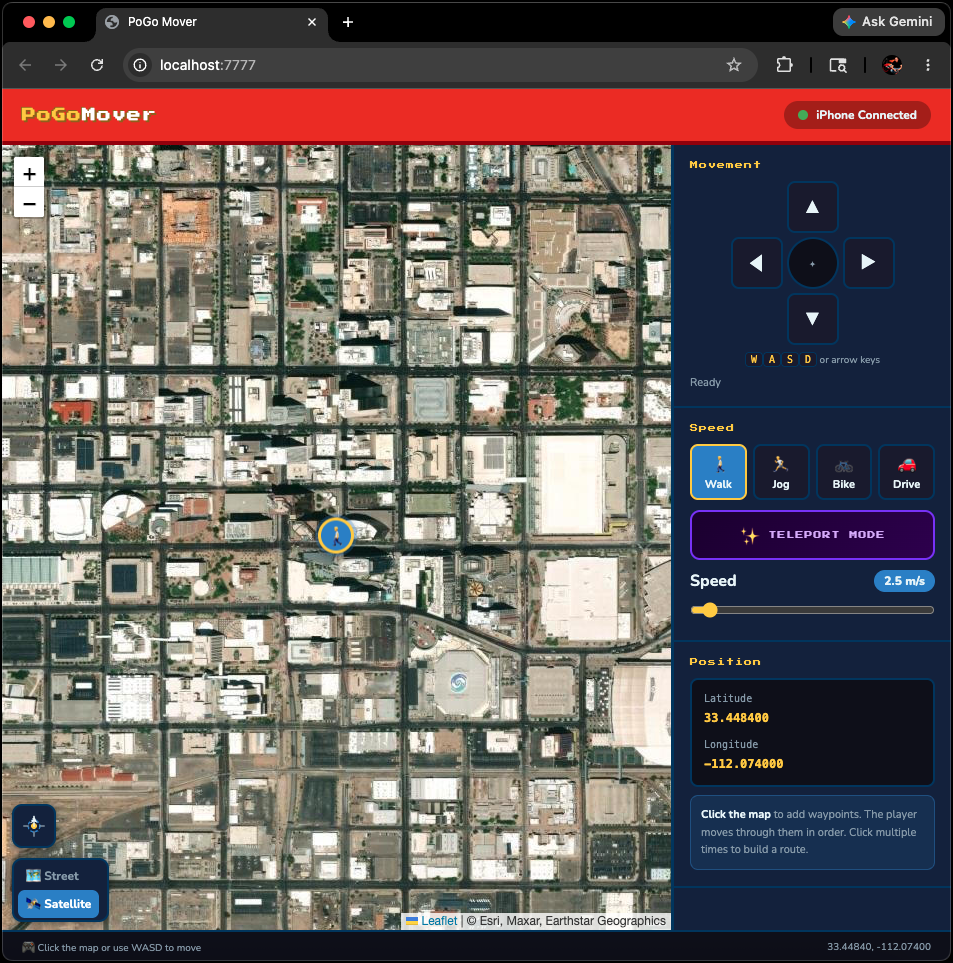
Task: Select Walk speed mode
Action: [718, 472]
